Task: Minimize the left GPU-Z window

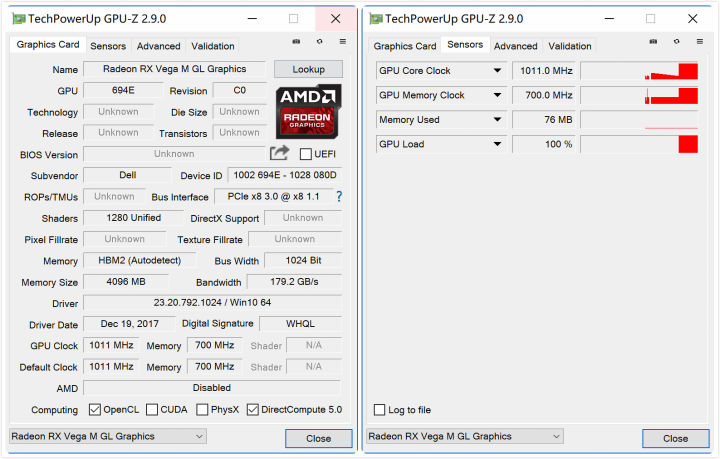Action: [252, 19]
